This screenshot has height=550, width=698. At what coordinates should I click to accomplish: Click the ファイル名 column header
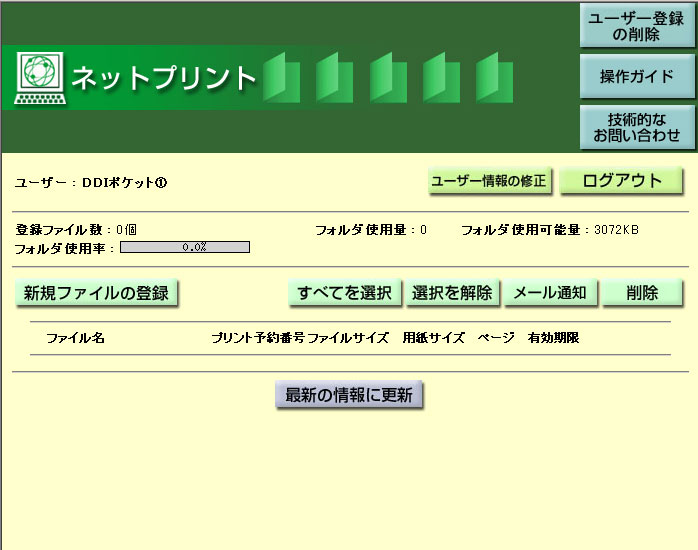click(75, 338)
